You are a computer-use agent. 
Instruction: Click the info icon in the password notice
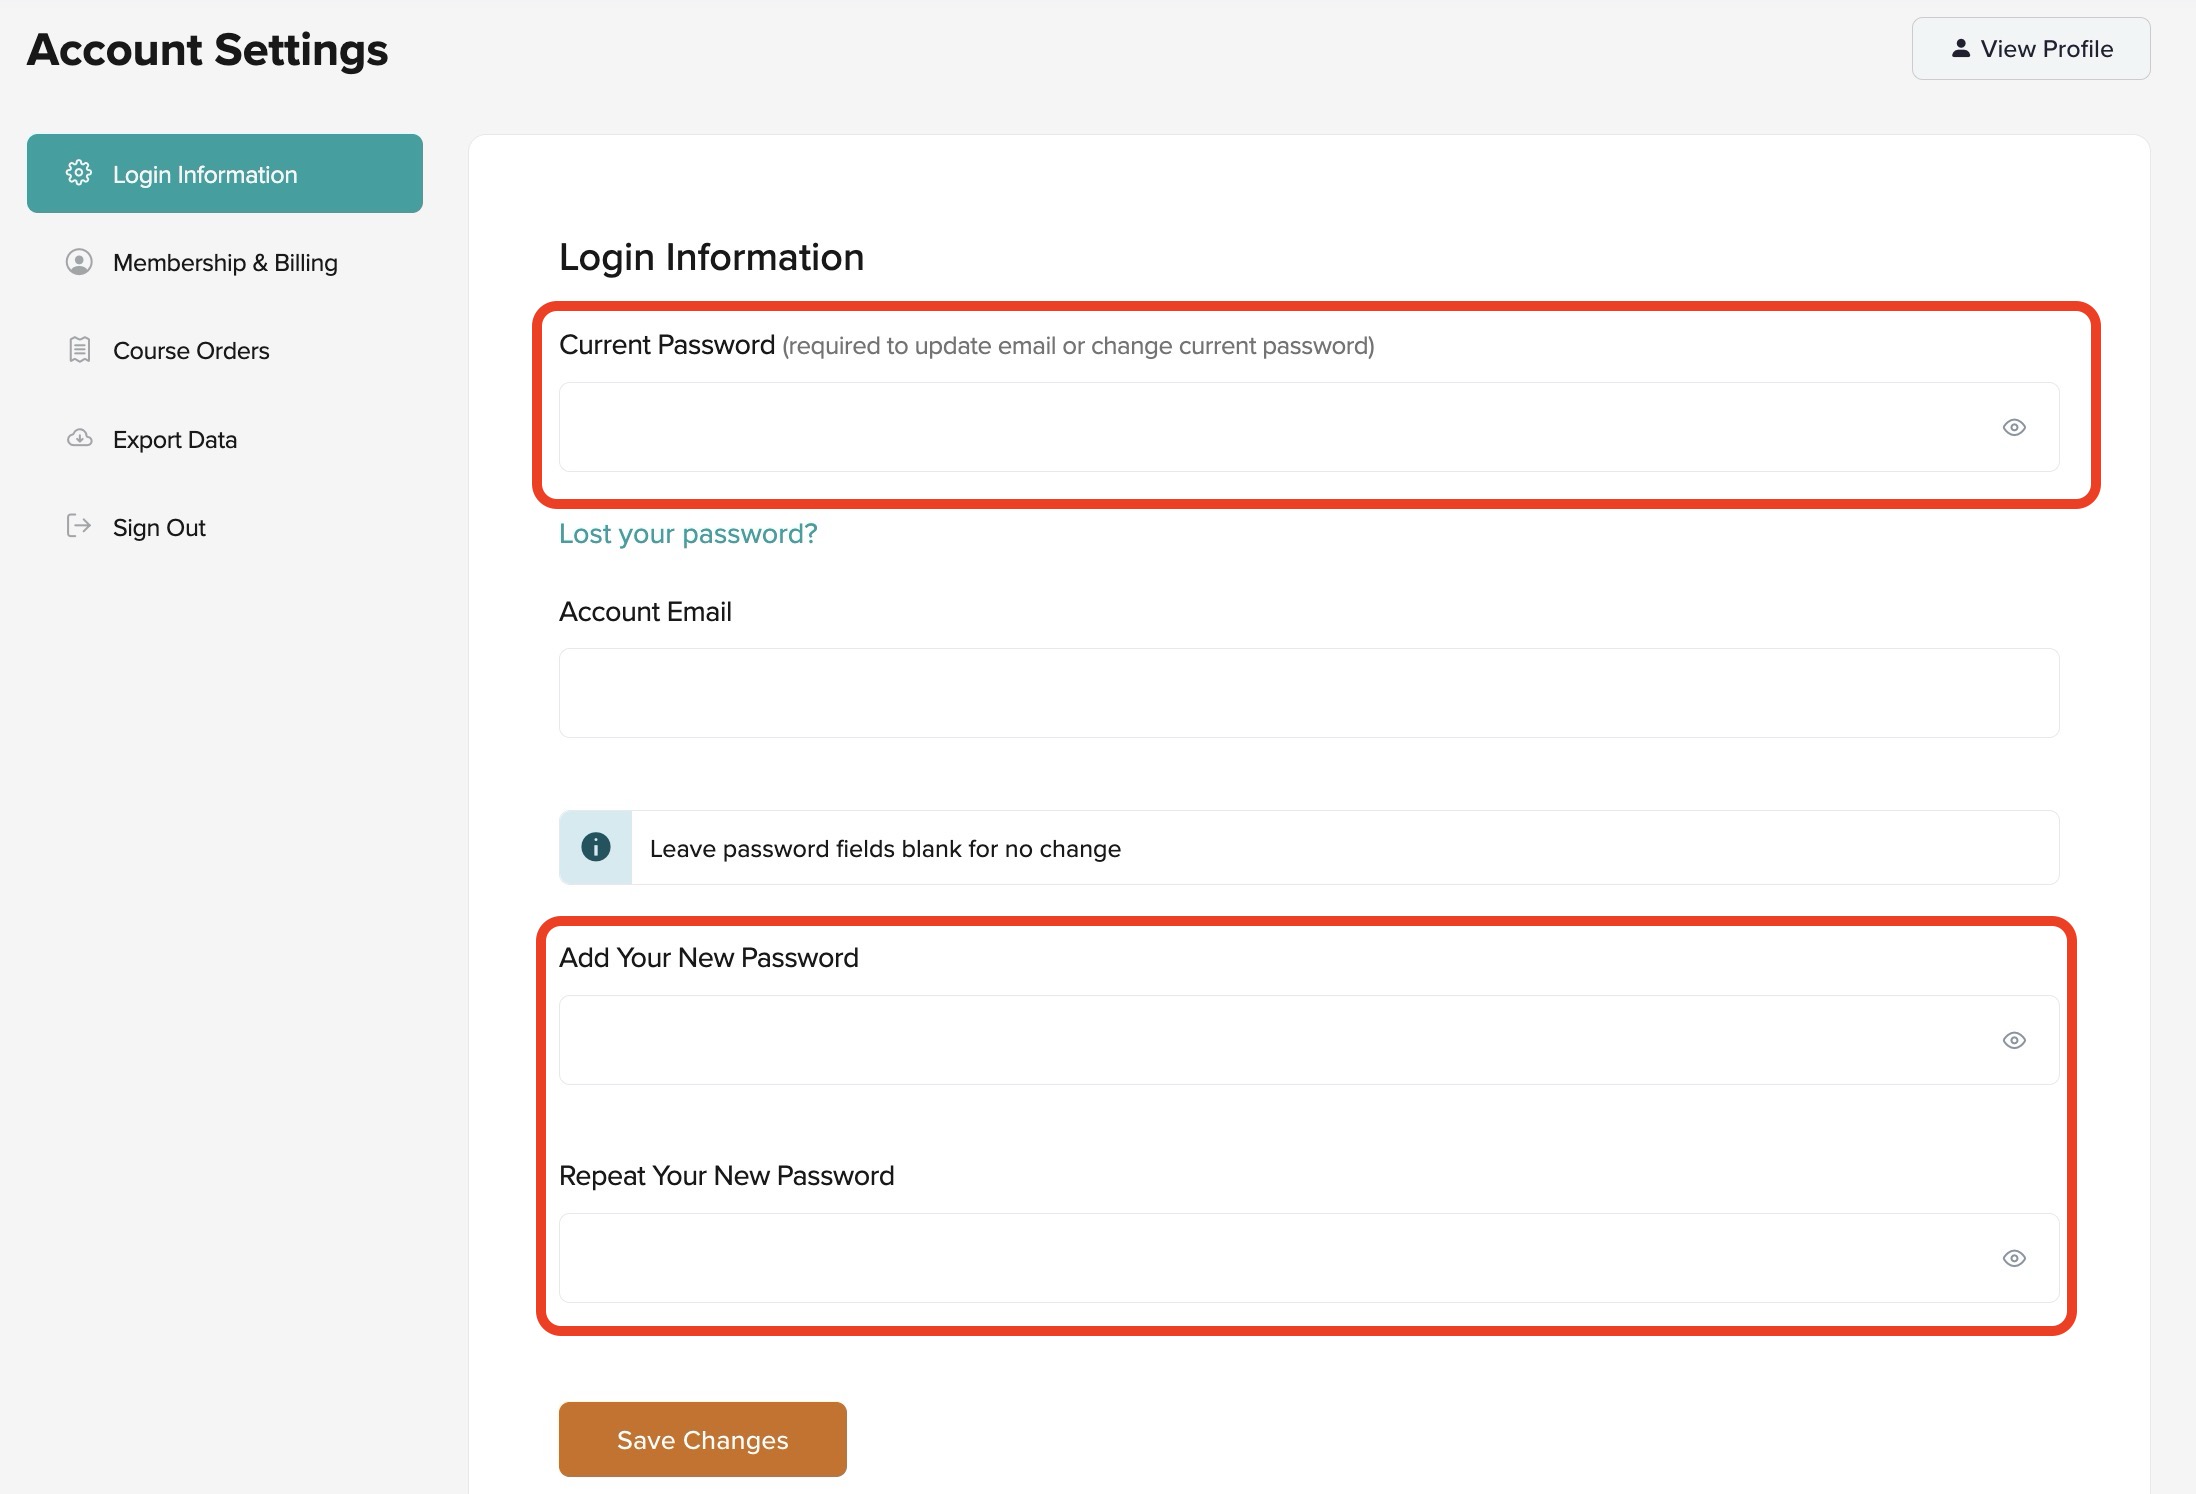(x=596, y=847)
